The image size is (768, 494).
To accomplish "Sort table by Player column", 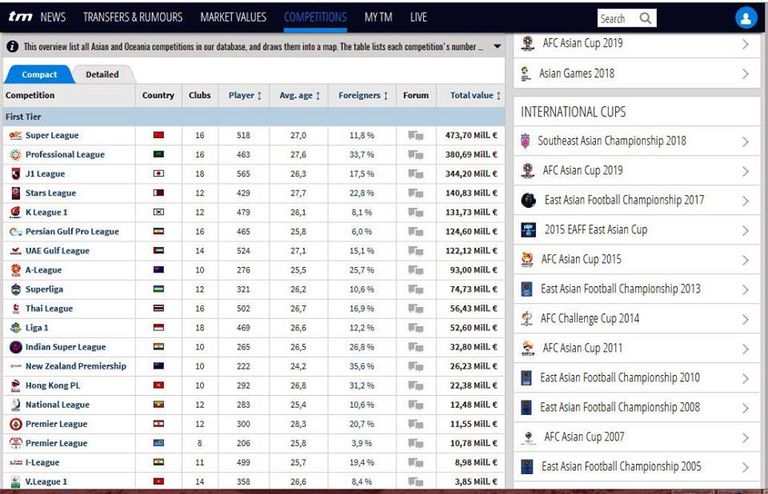I will click(x=244, y=96).
